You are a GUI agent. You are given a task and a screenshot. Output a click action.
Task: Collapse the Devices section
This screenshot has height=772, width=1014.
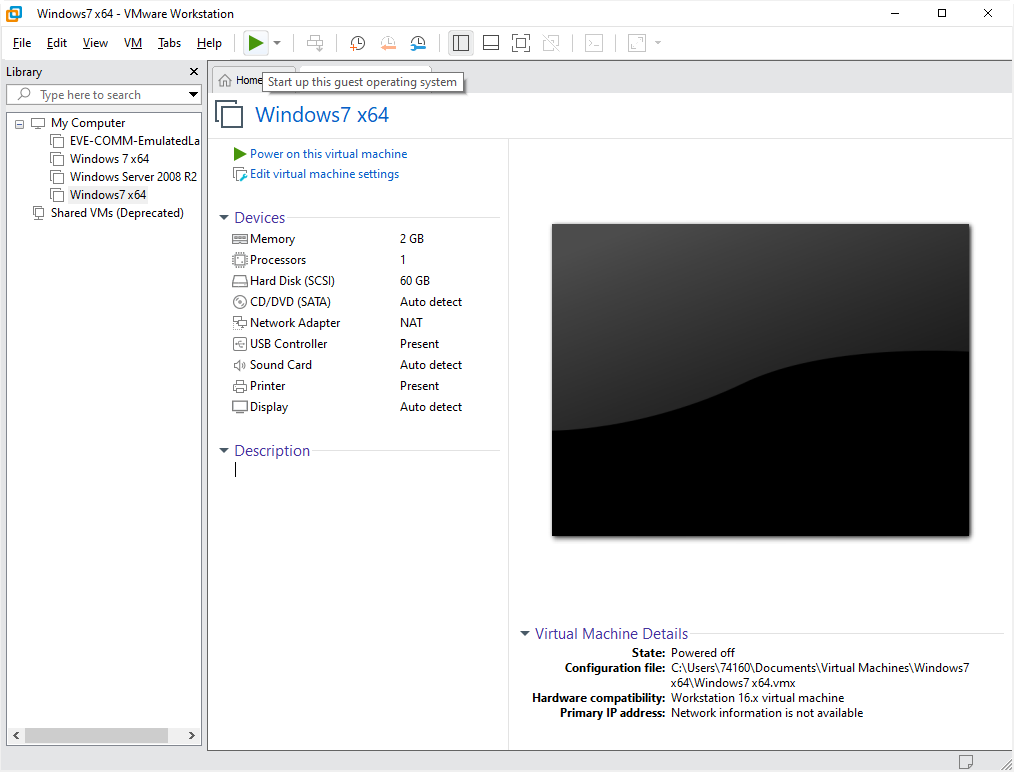(x=224, y=218)
